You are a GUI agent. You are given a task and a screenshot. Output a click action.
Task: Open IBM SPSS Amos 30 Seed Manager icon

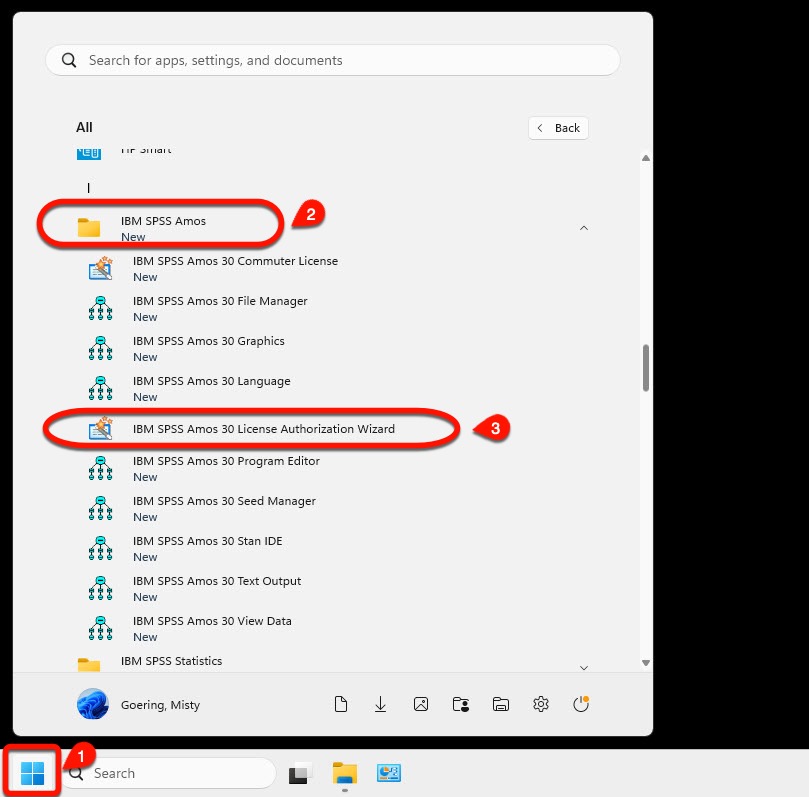click(101, 509)
